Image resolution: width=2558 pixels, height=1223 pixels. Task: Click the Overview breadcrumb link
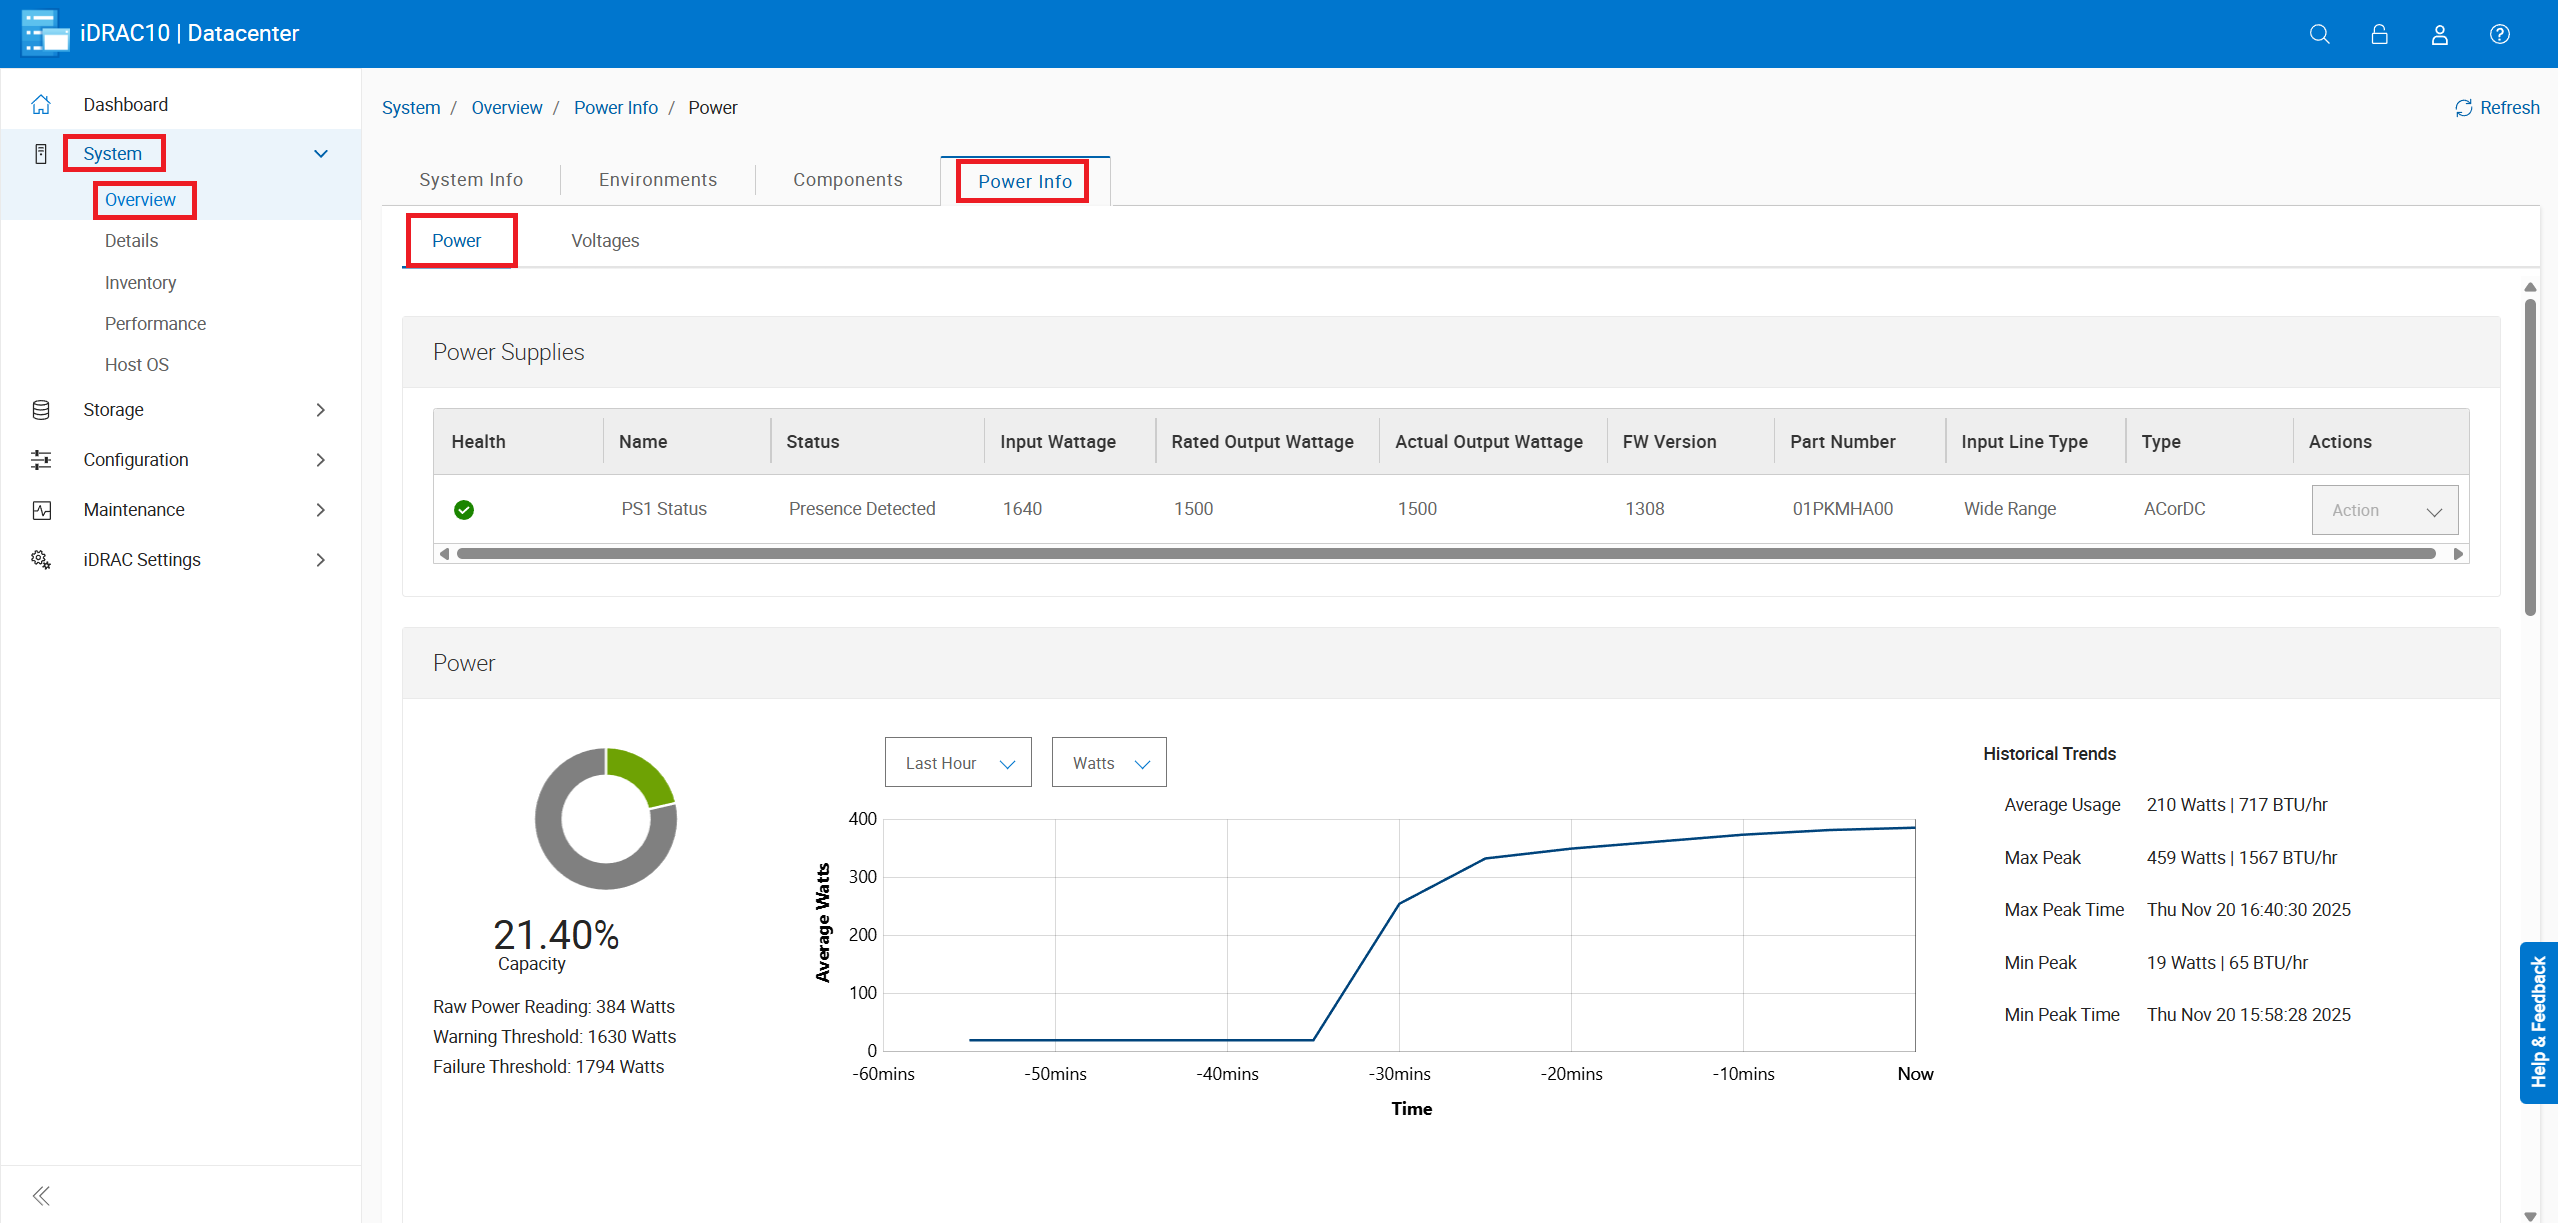tap(506, 108)
